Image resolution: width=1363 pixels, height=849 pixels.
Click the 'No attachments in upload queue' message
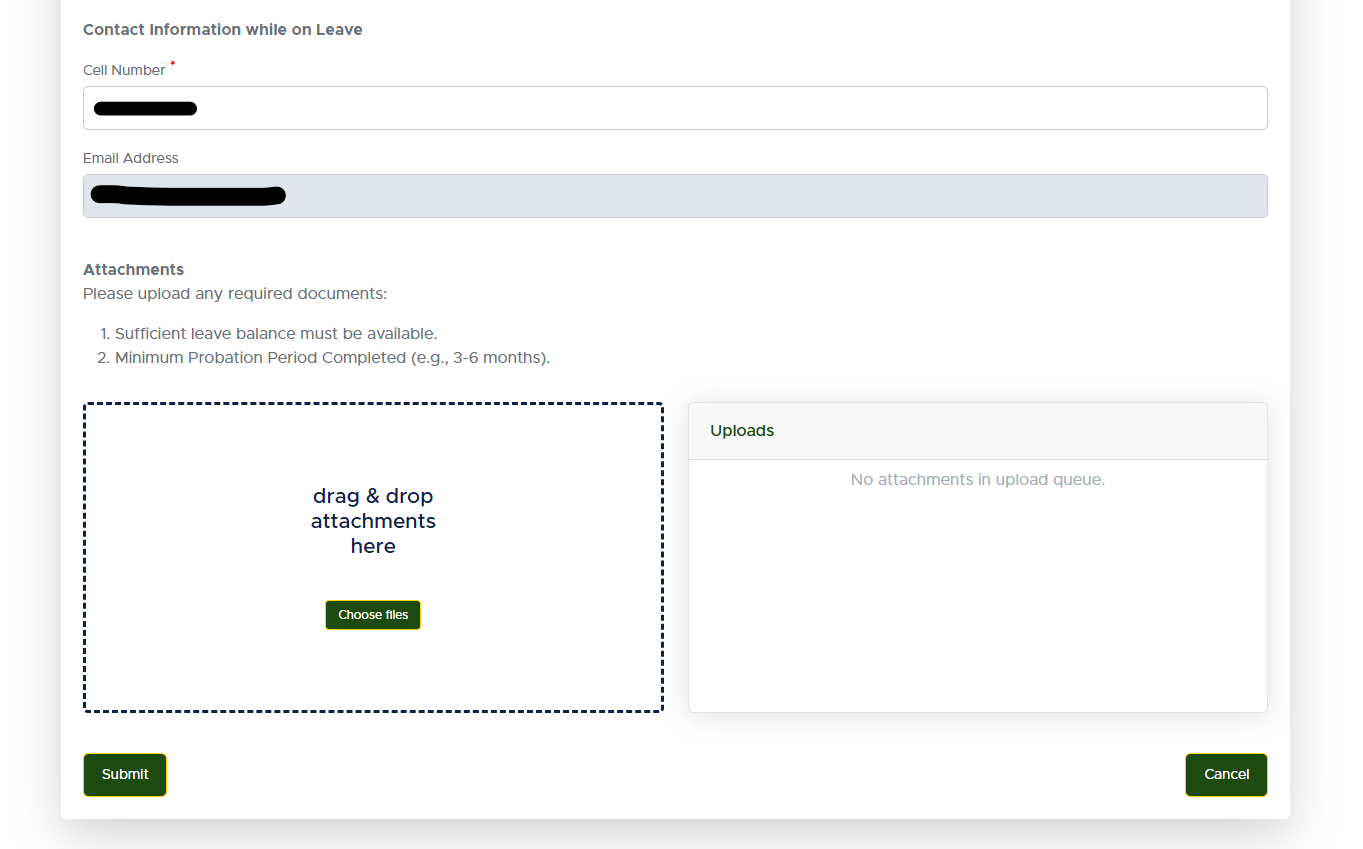tap(977, 480)
